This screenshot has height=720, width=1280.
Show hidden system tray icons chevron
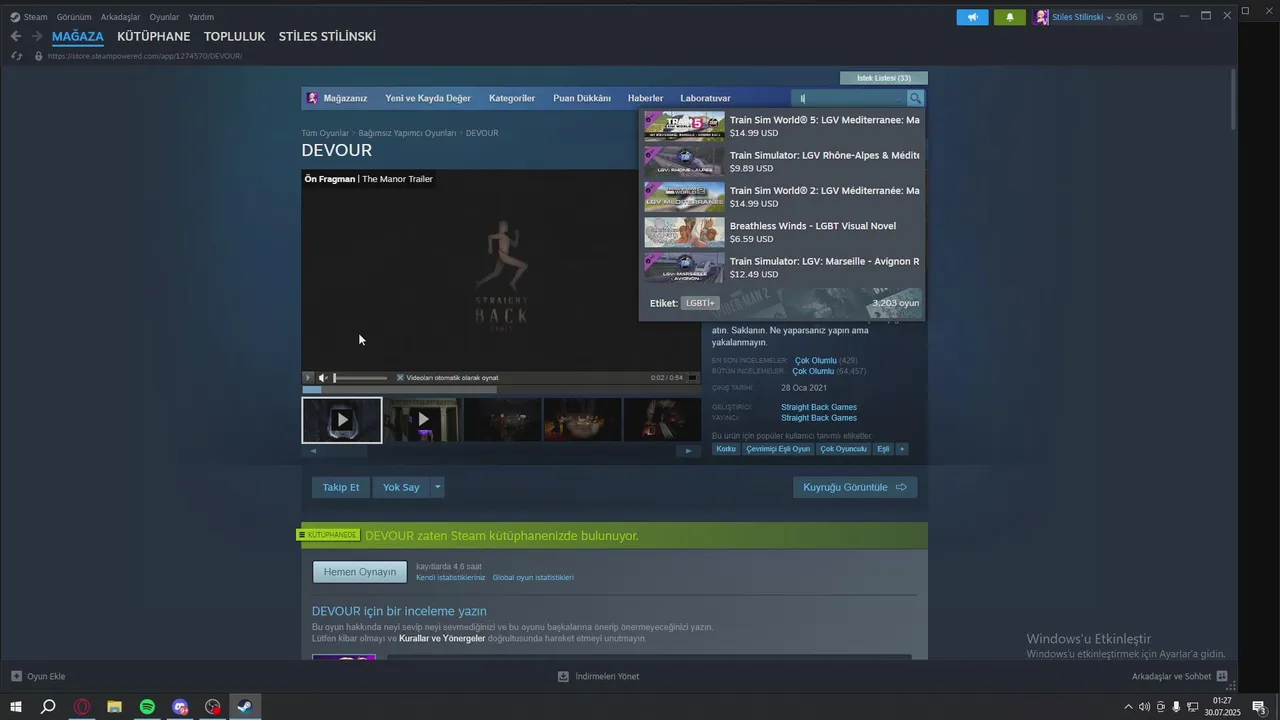1129,707
